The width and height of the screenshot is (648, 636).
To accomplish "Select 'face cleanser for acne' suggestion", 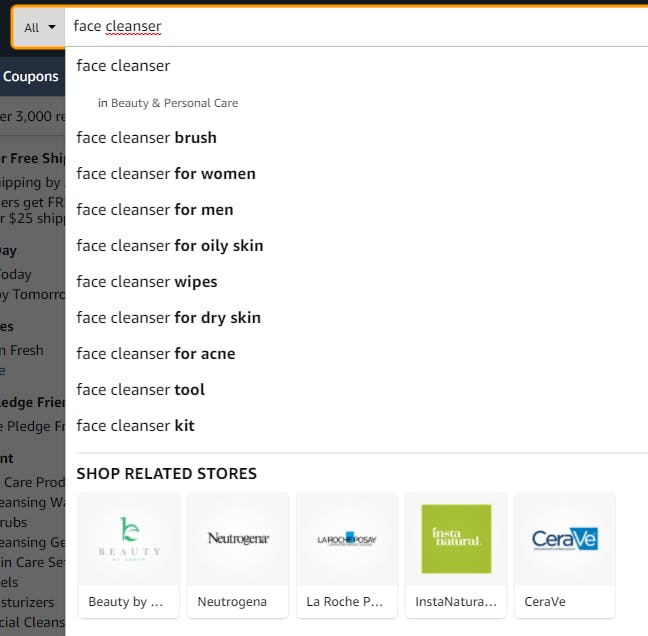I will [x=156, y=354].
